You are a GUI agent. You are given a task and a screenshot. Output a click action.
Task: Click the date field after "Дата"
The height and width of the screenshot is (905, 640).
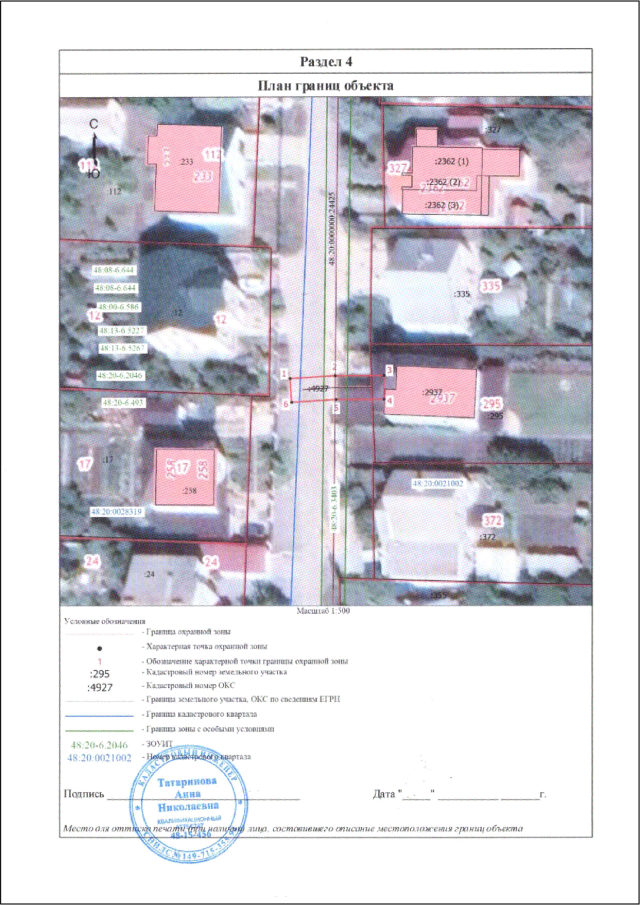(x=470, y=796)
